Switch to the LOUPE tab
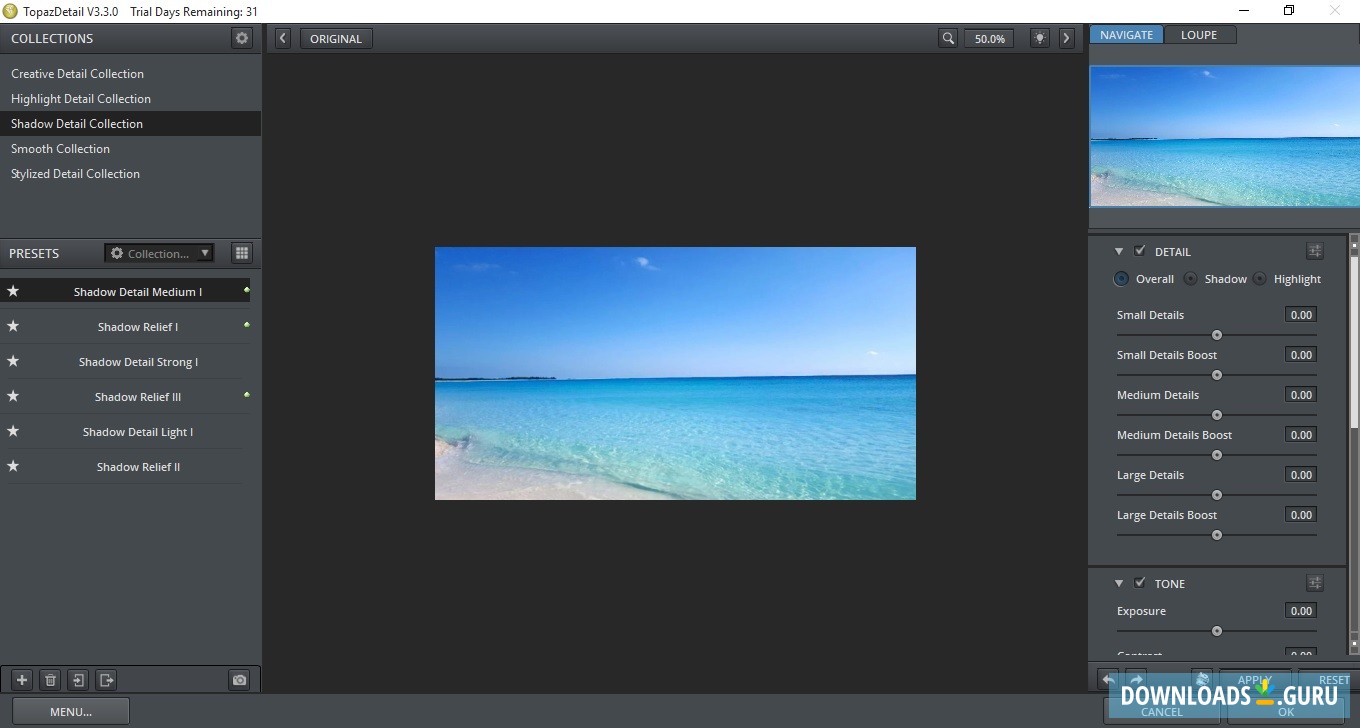Viewport: 1360px width, 728px height. pyautogui.click(x=1199, y=35)
